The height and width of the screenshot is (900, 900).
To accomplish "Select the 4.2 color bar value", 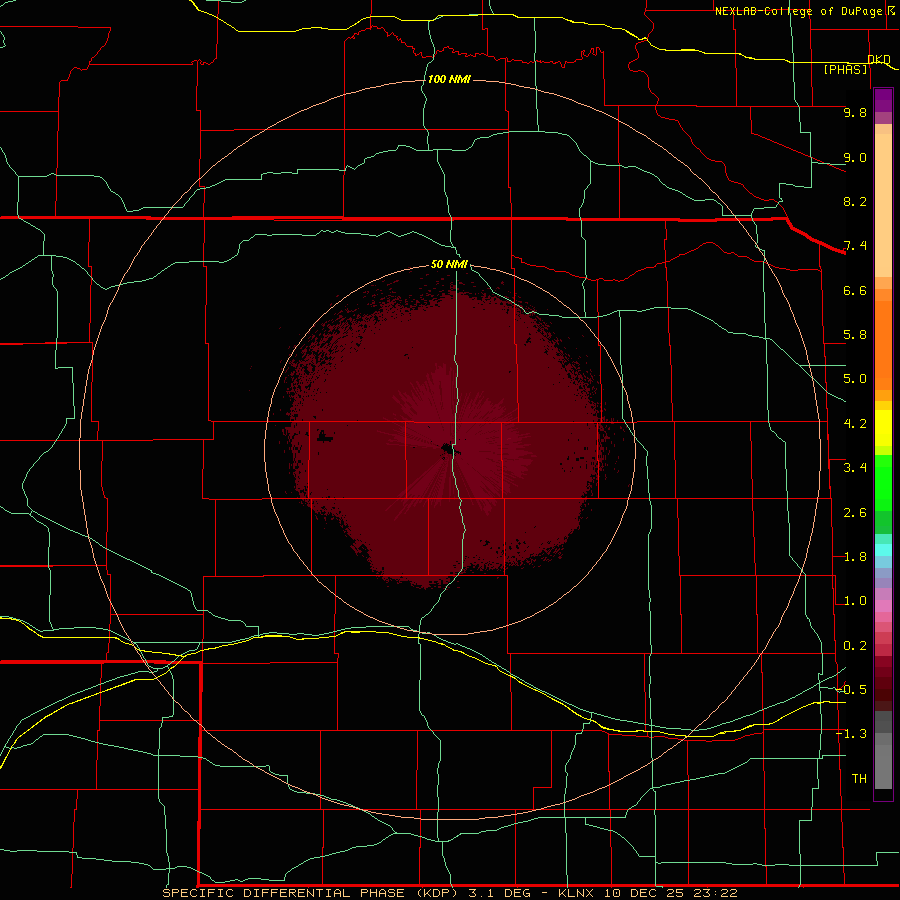I will tap(855, 424).
